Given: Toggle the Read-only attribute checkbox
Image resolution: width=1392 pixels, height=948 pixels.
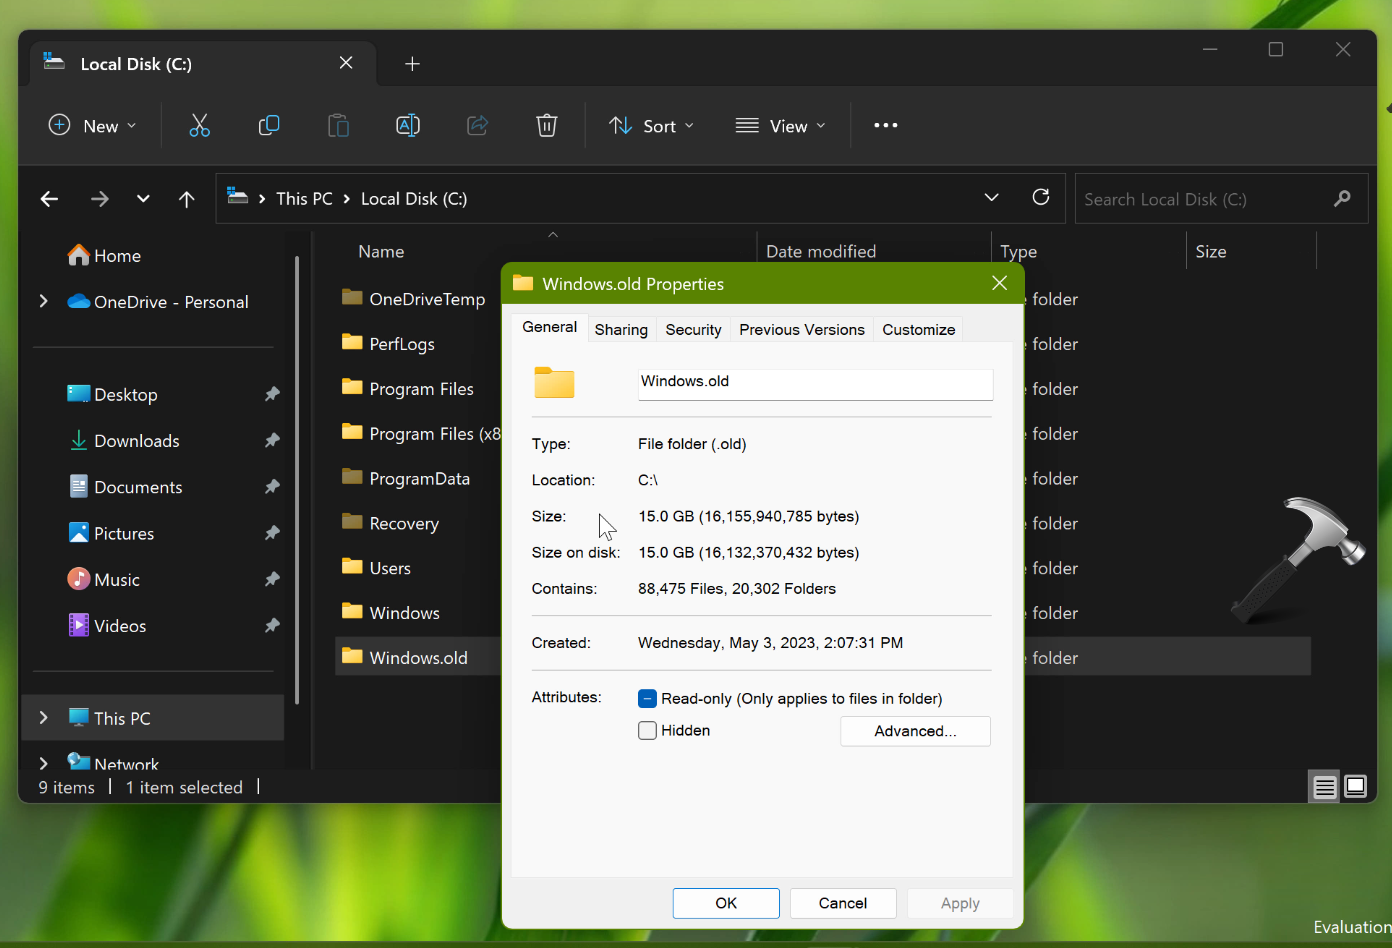Looking at the screenshot, I should 647,698.
